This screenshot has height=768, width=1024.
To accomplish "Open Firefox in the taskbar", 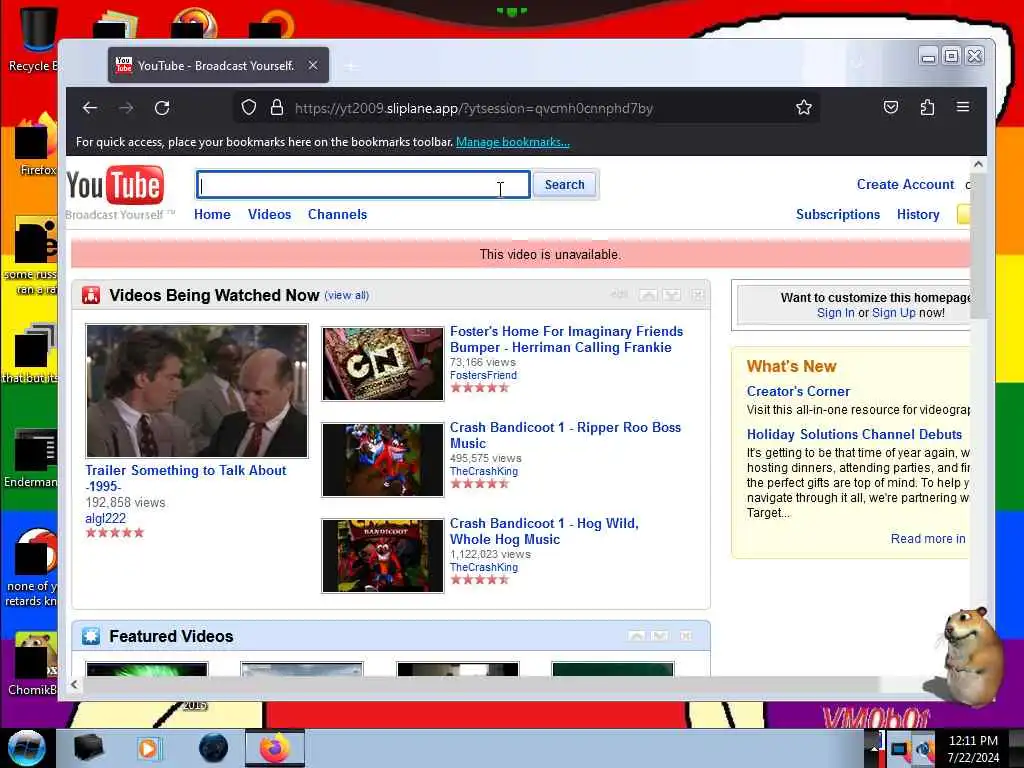I will pos(274,748).
